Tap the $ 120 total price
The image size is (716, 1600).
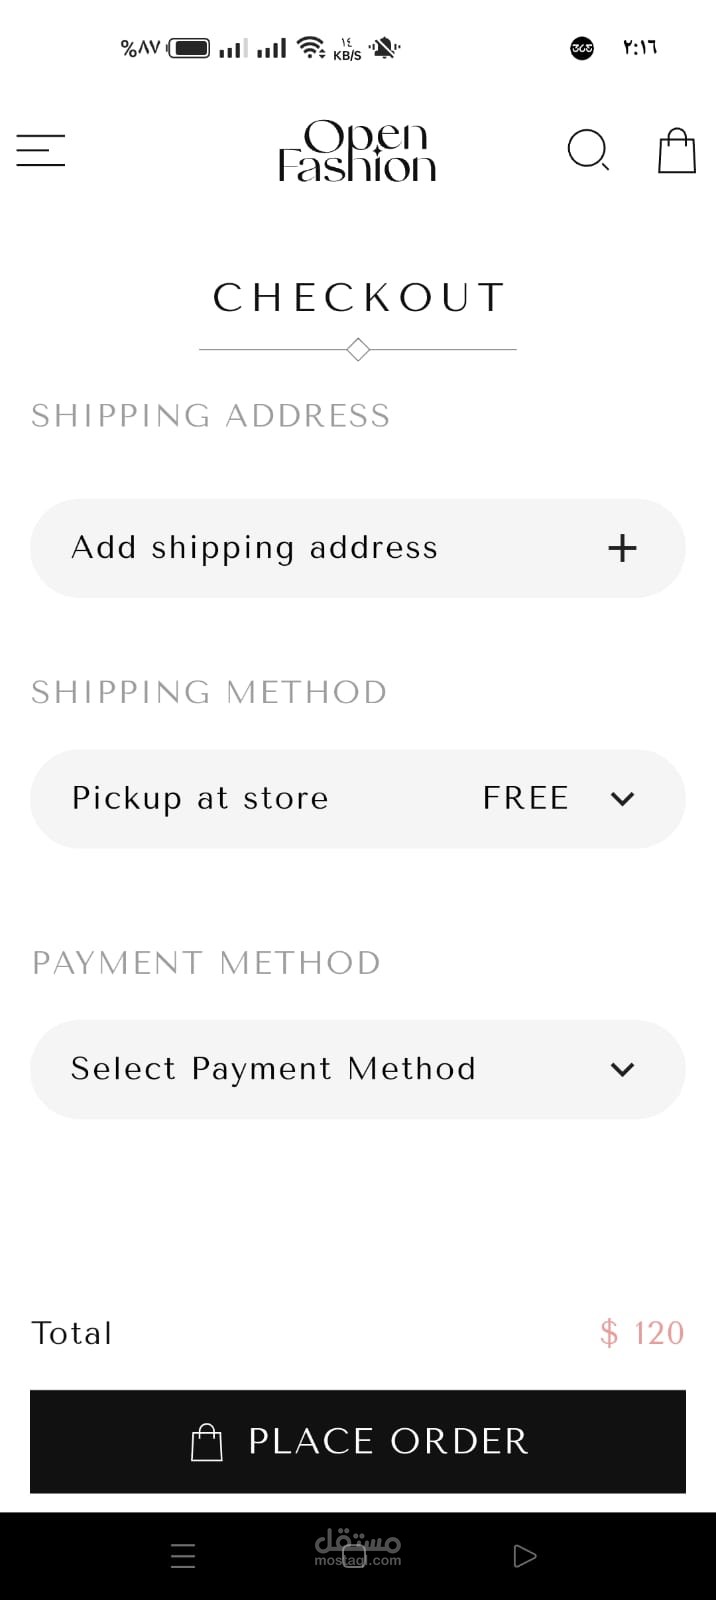tap(642, 1333)
